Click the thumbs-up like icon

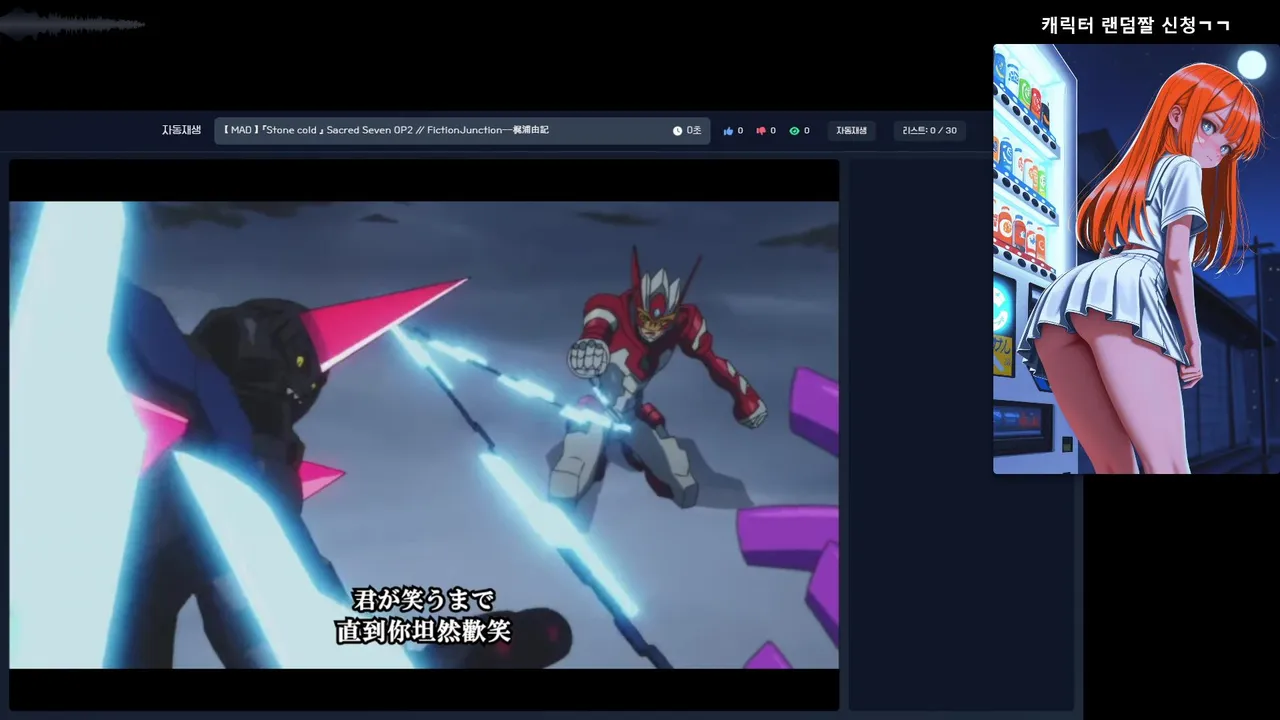tap(728, 131)
